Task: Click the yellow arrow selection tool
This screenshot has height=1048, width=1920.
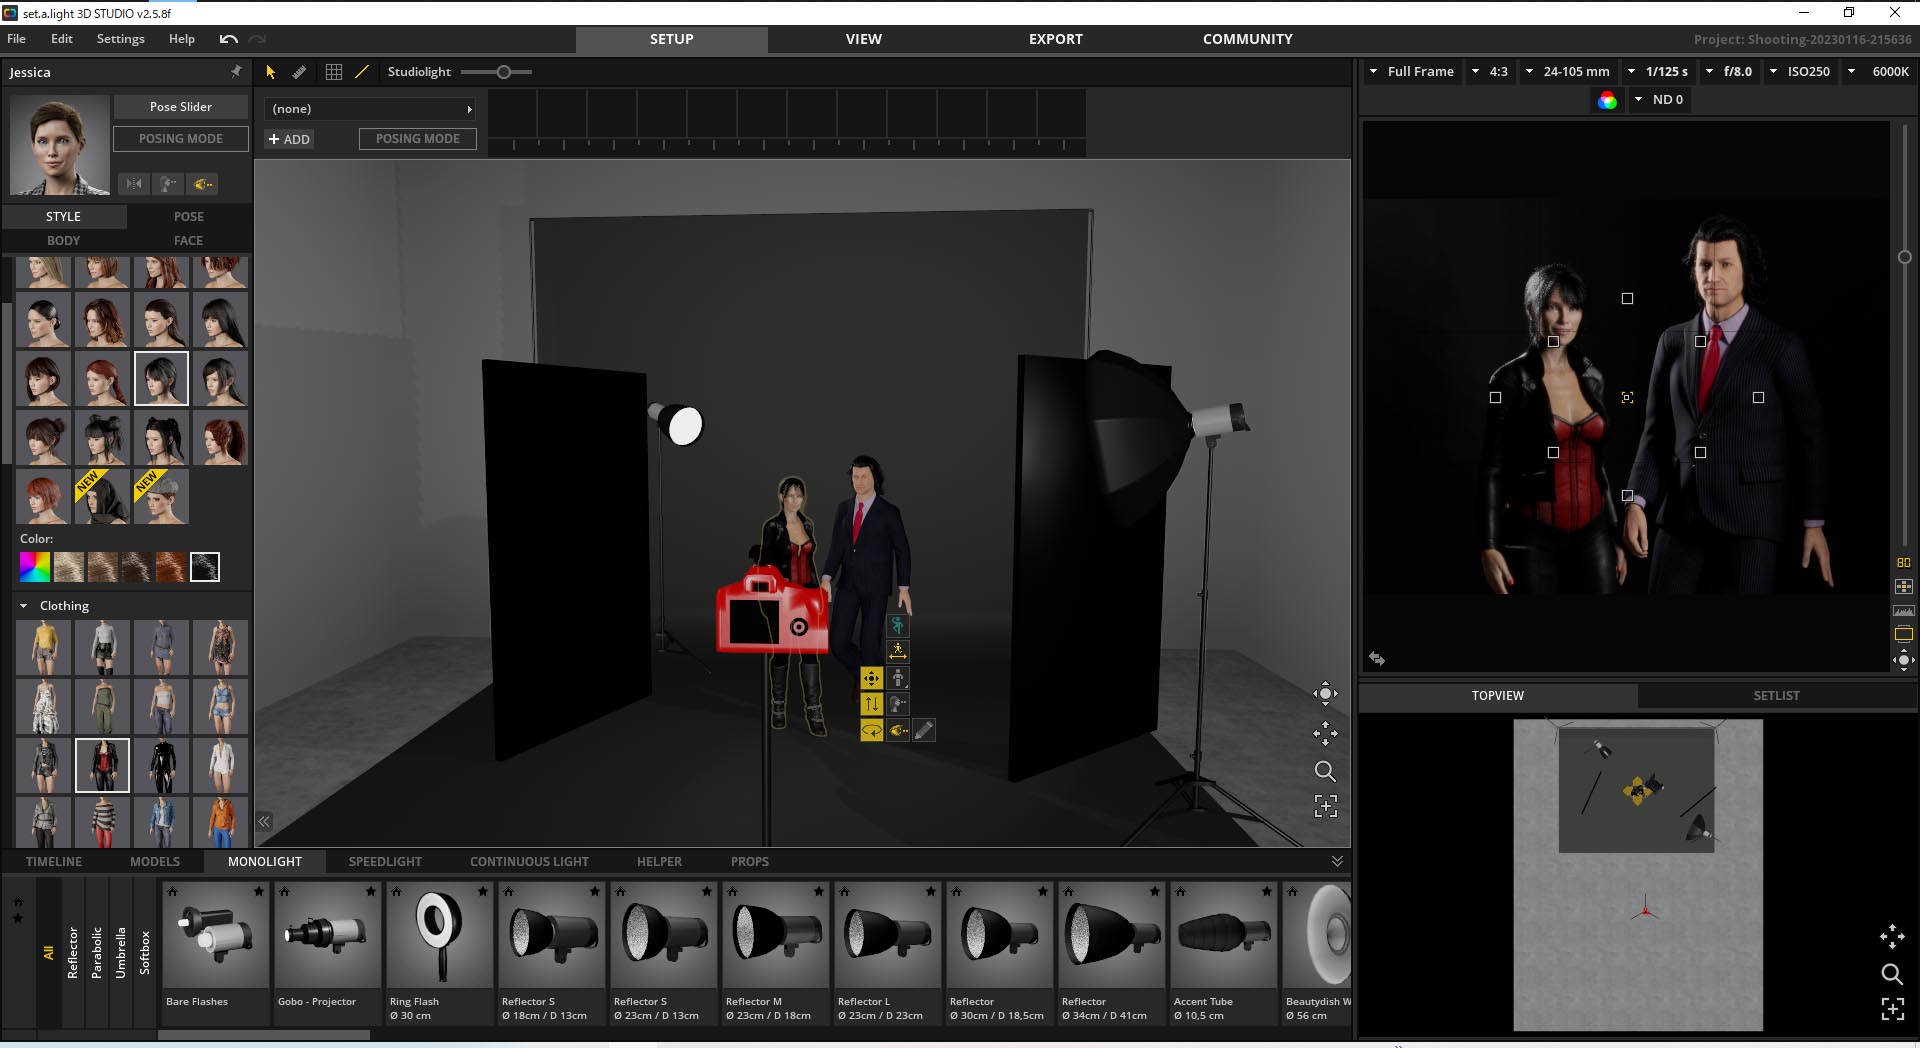Action: pyautogui.click(x=270, y=72)
